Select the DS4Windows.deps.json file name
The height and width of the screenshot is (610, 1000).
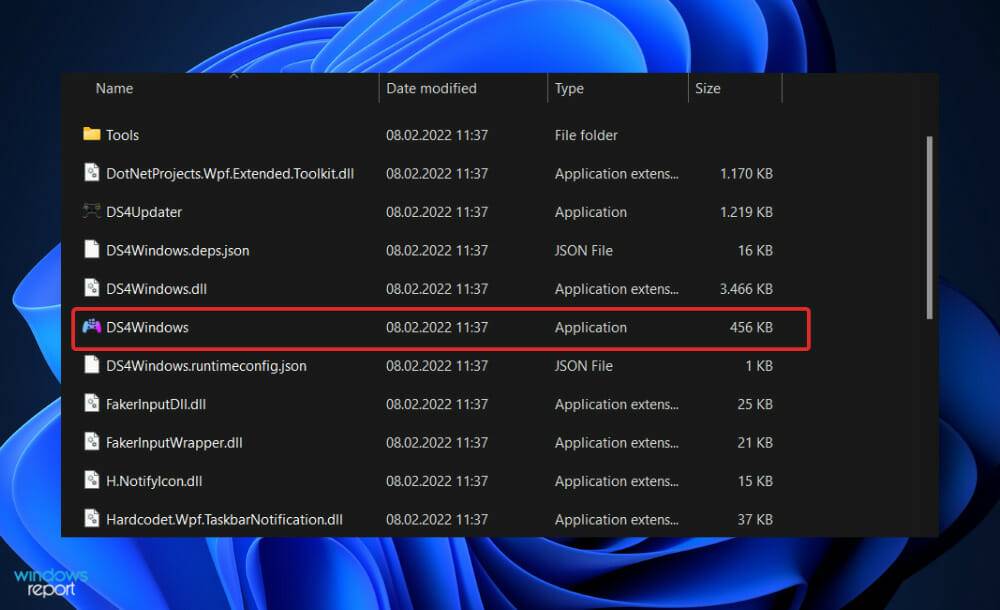coord(177,251)
